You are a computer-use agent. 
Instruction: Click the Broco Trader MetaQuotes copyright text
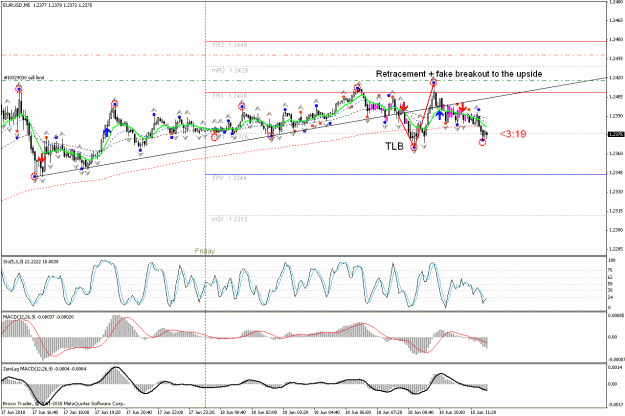(x=64, y=404)
